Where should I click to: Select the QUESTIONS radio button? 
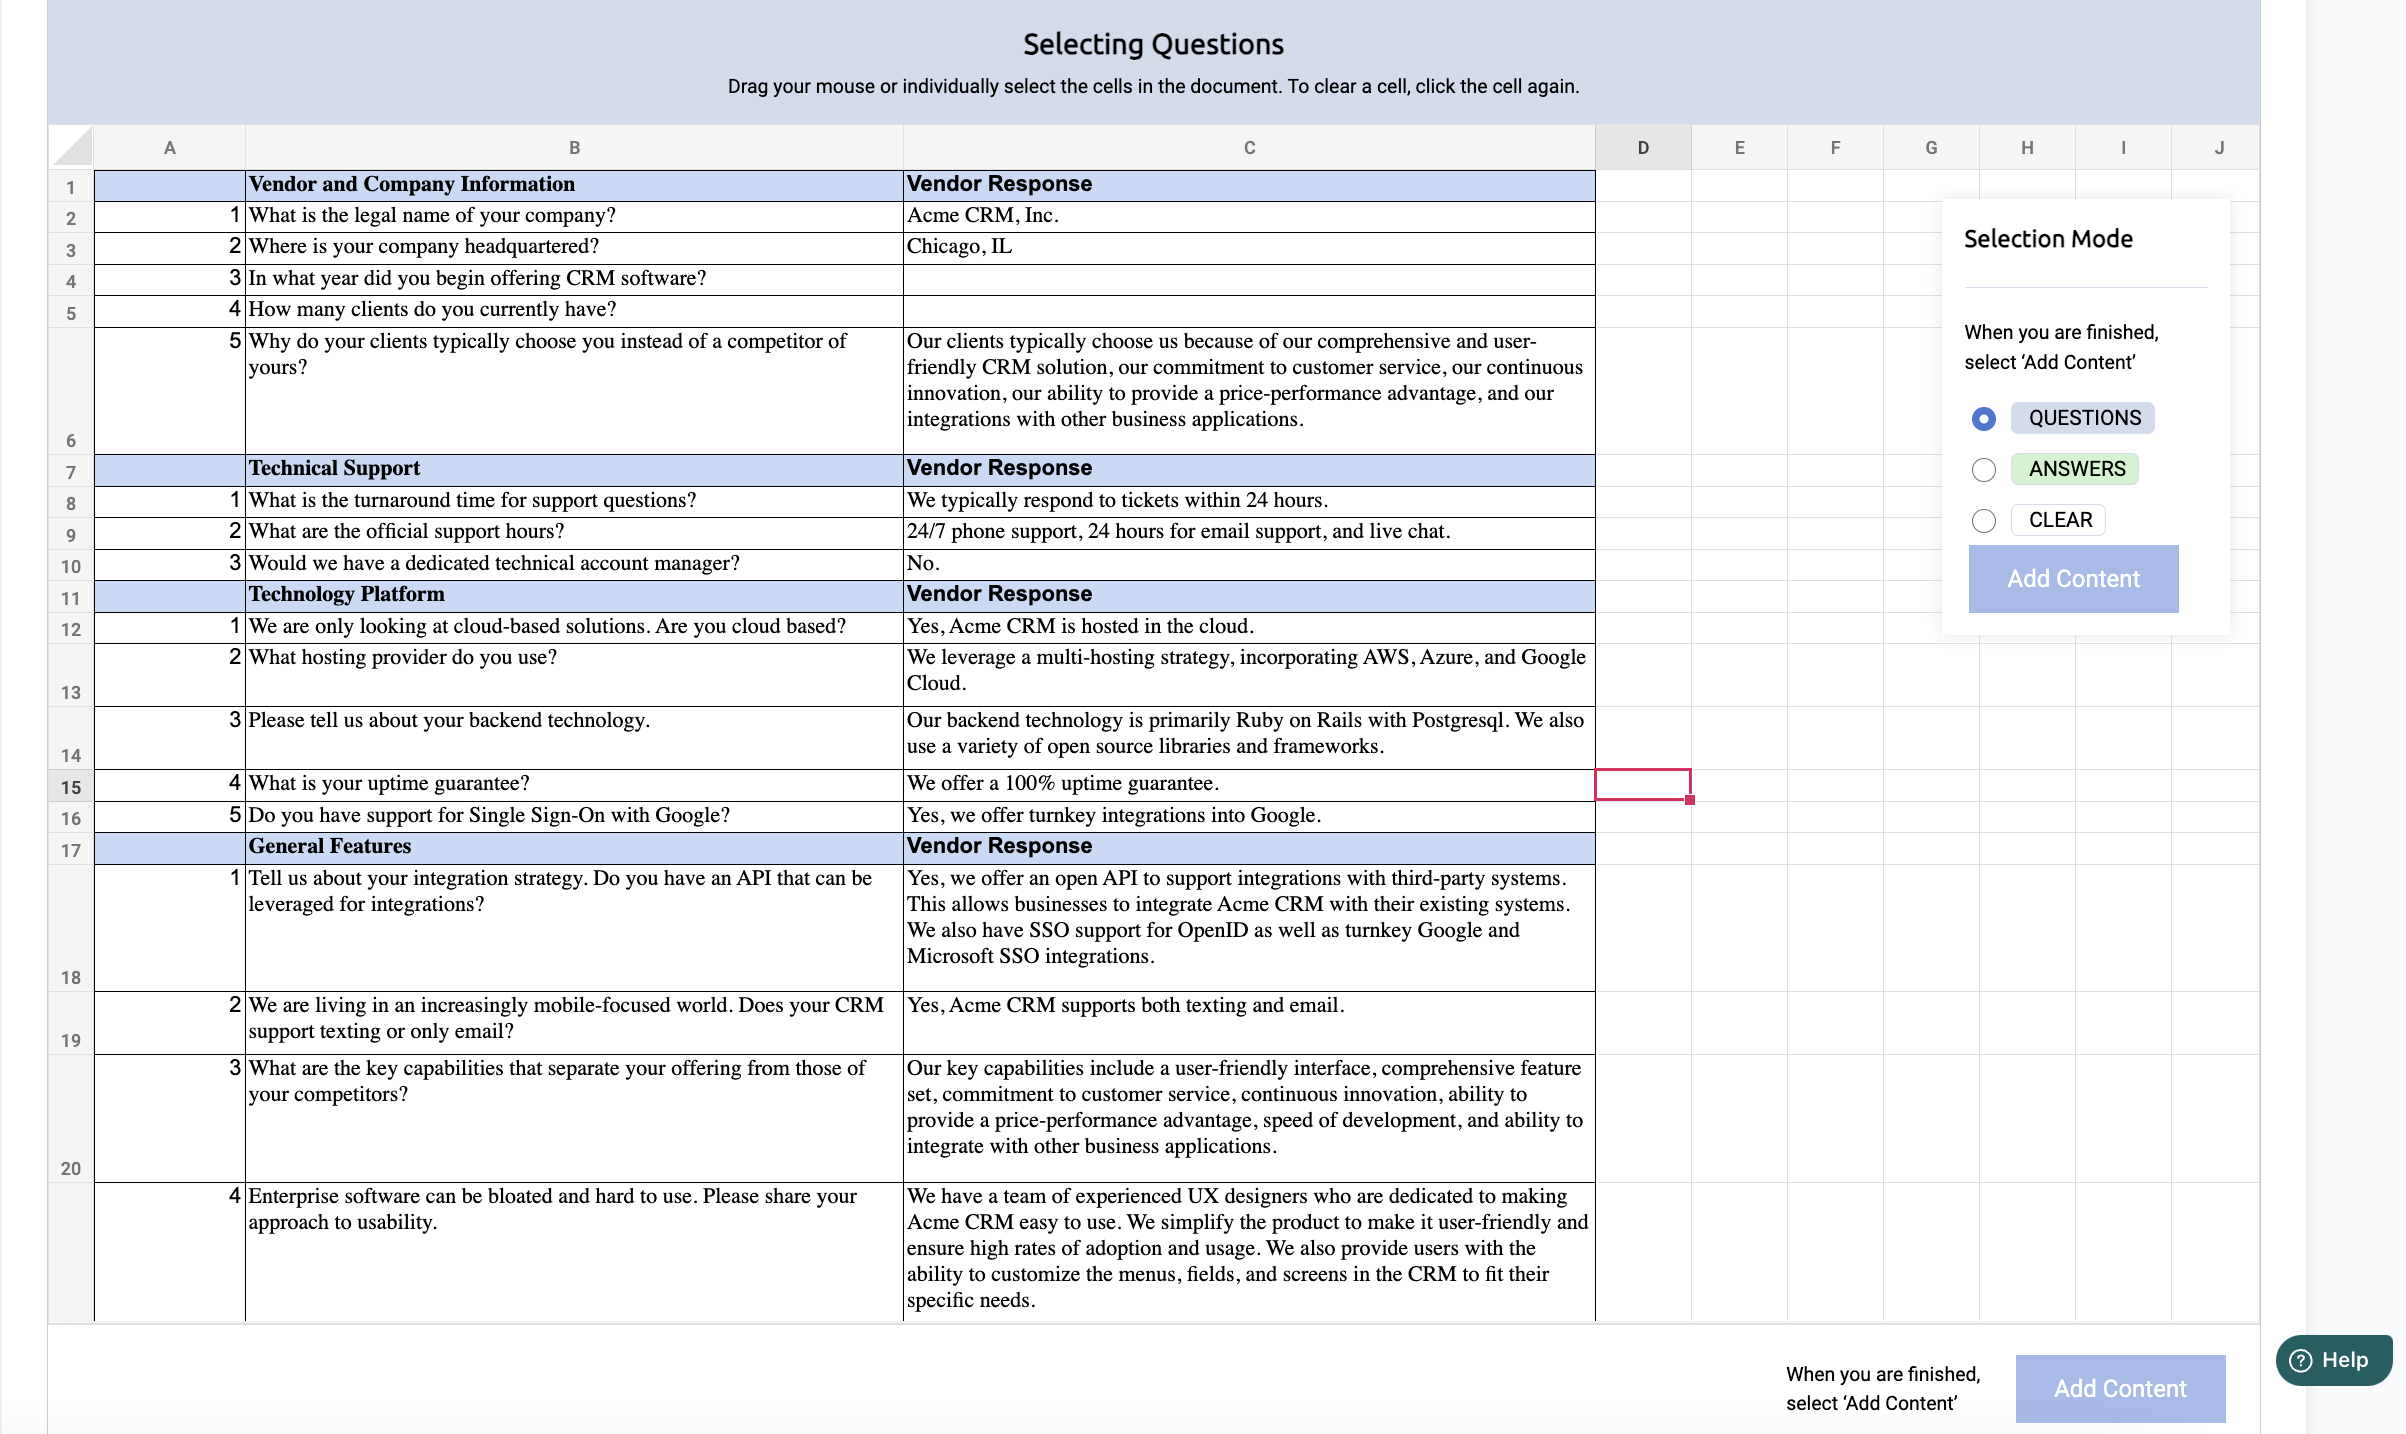[x=1983, y=419]
